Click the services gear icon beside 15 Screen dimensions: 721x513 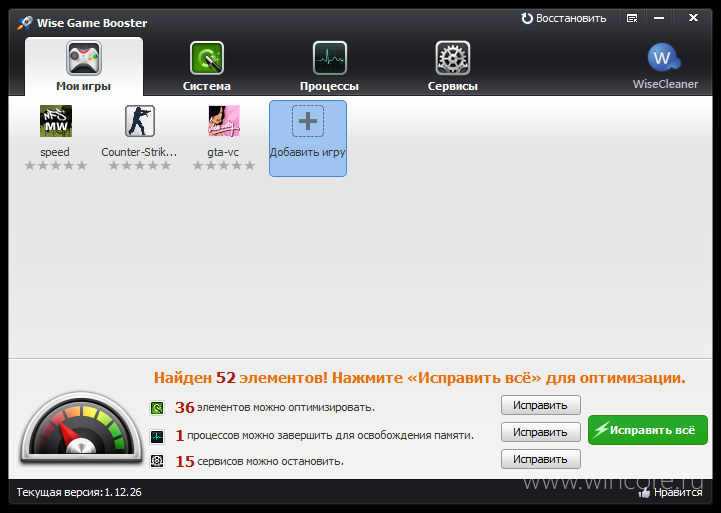(157, 461)
